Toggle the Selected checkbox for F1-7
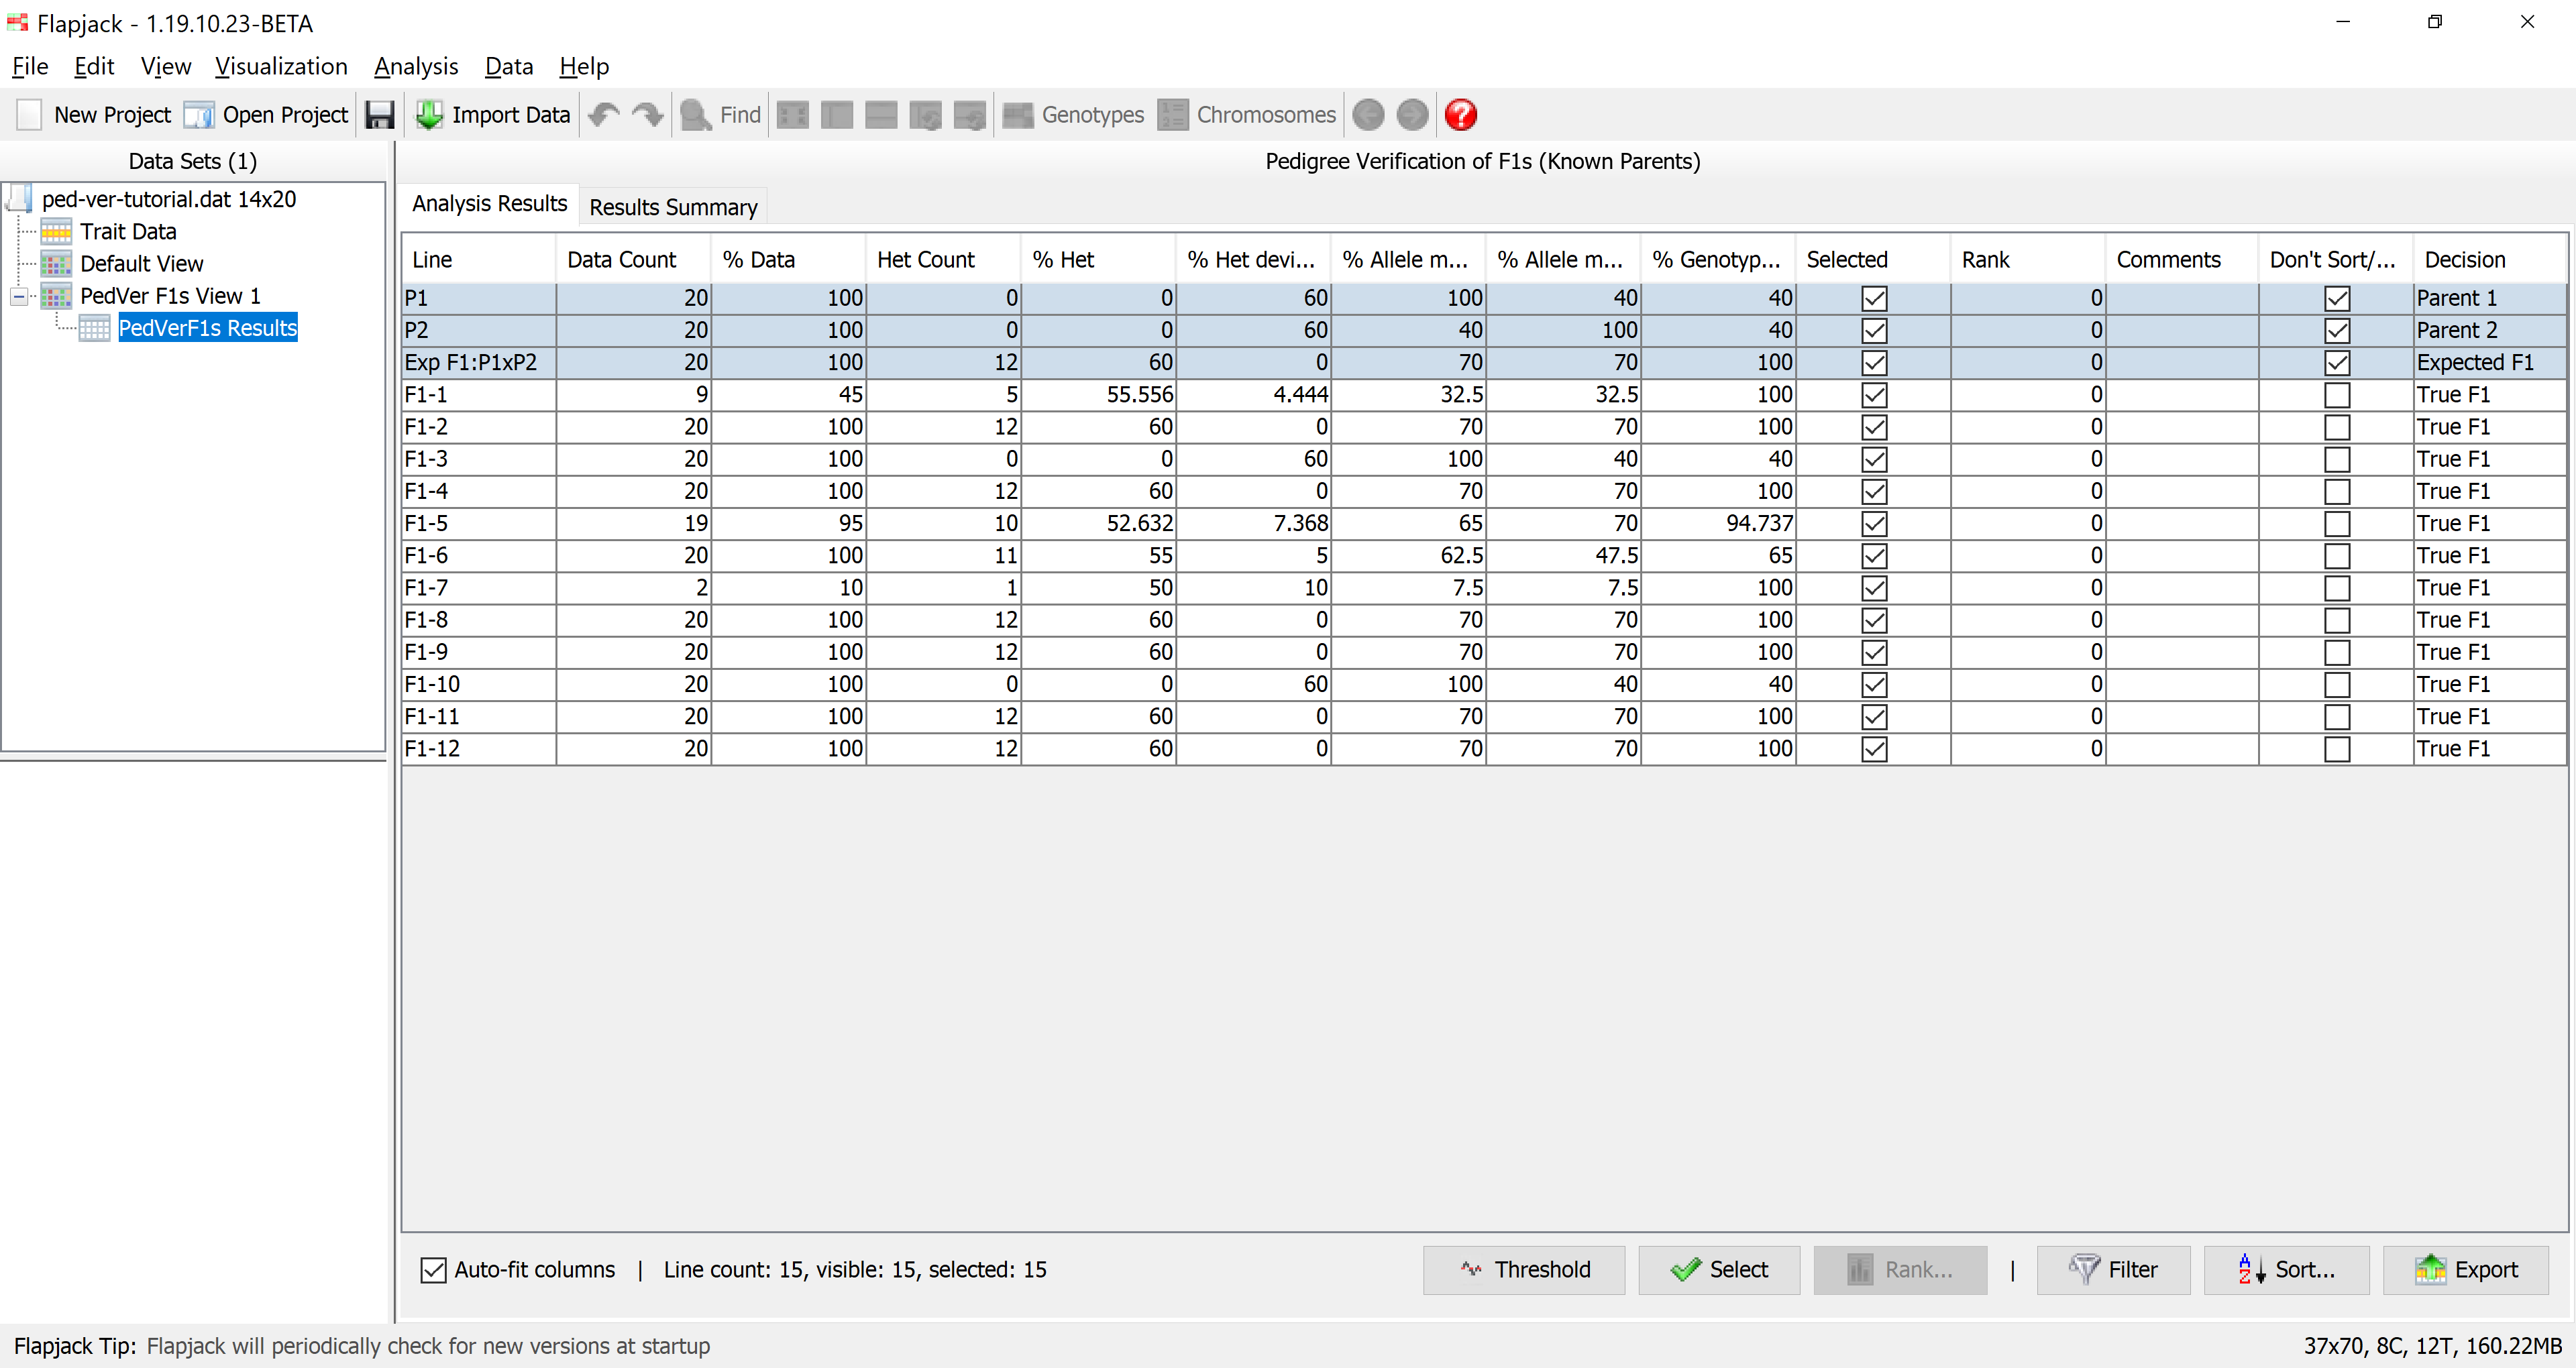The image size is (2576, 1368). (1874, 588)
